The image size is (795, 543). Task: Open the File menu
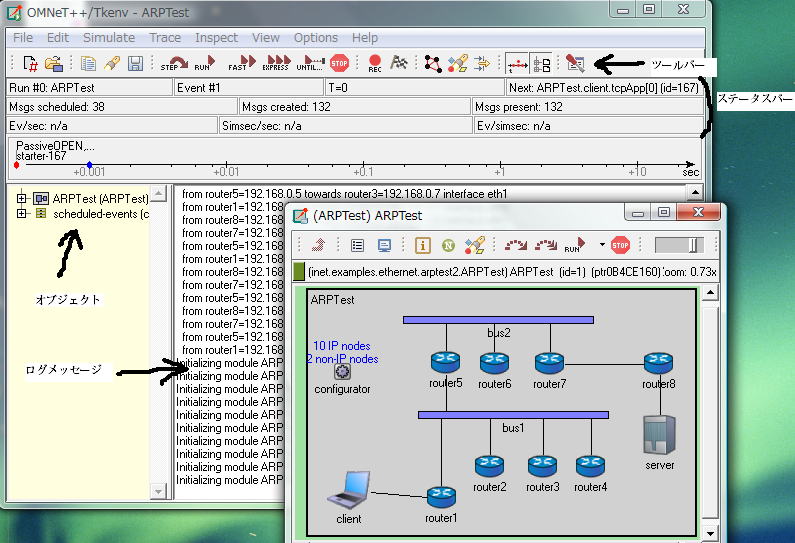pyautogui.click(x=23, y=38)
